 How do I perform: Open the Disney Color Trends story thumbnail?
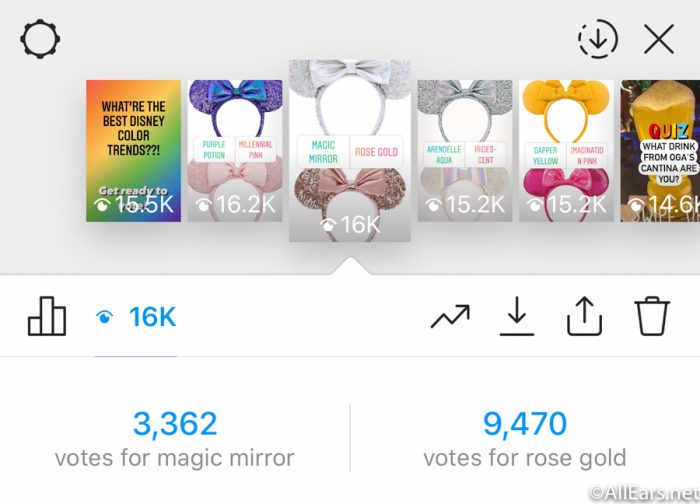(x=133, y=151)
